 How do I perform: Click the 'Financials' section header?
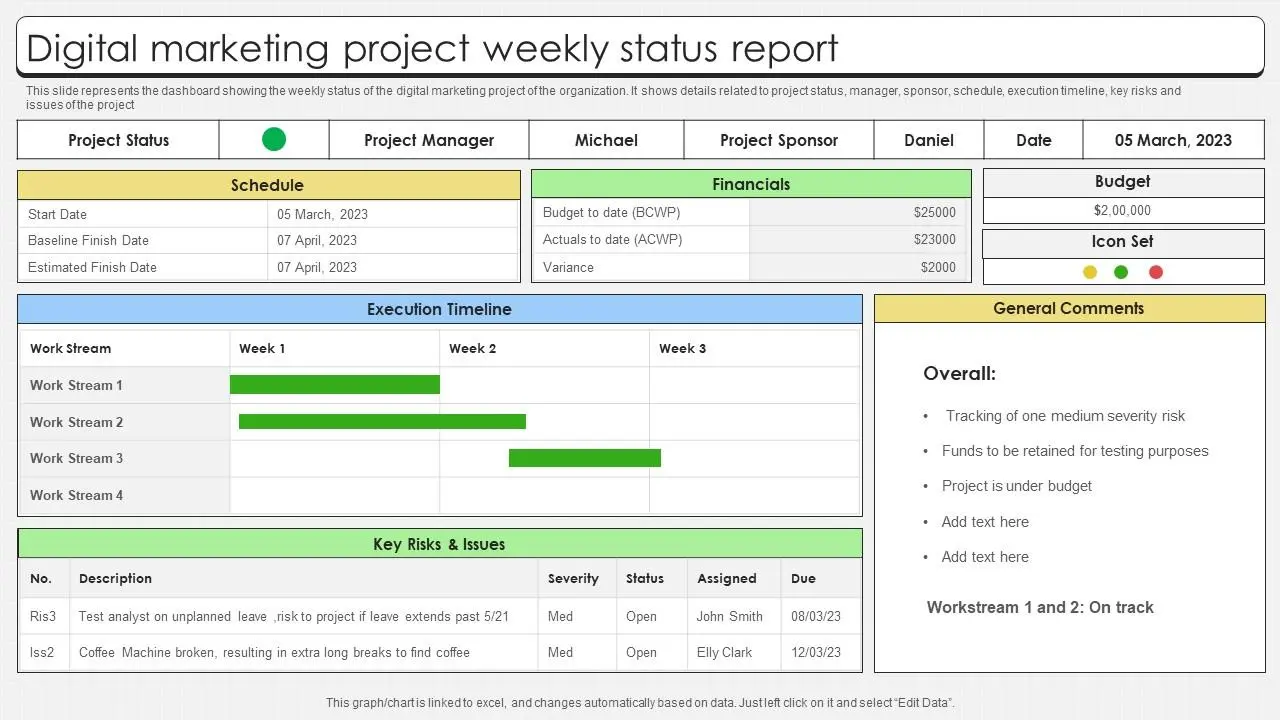click(751, 184)
